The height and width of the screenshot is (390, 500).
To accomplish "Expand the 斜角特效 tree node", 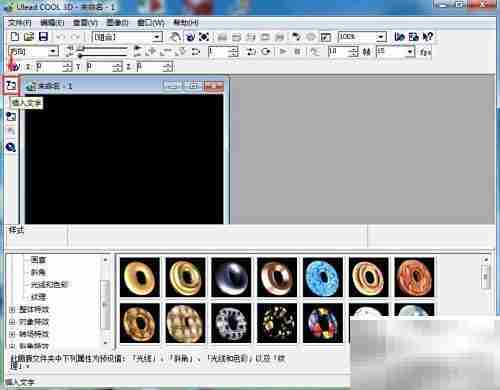I will tap(12, 346).
